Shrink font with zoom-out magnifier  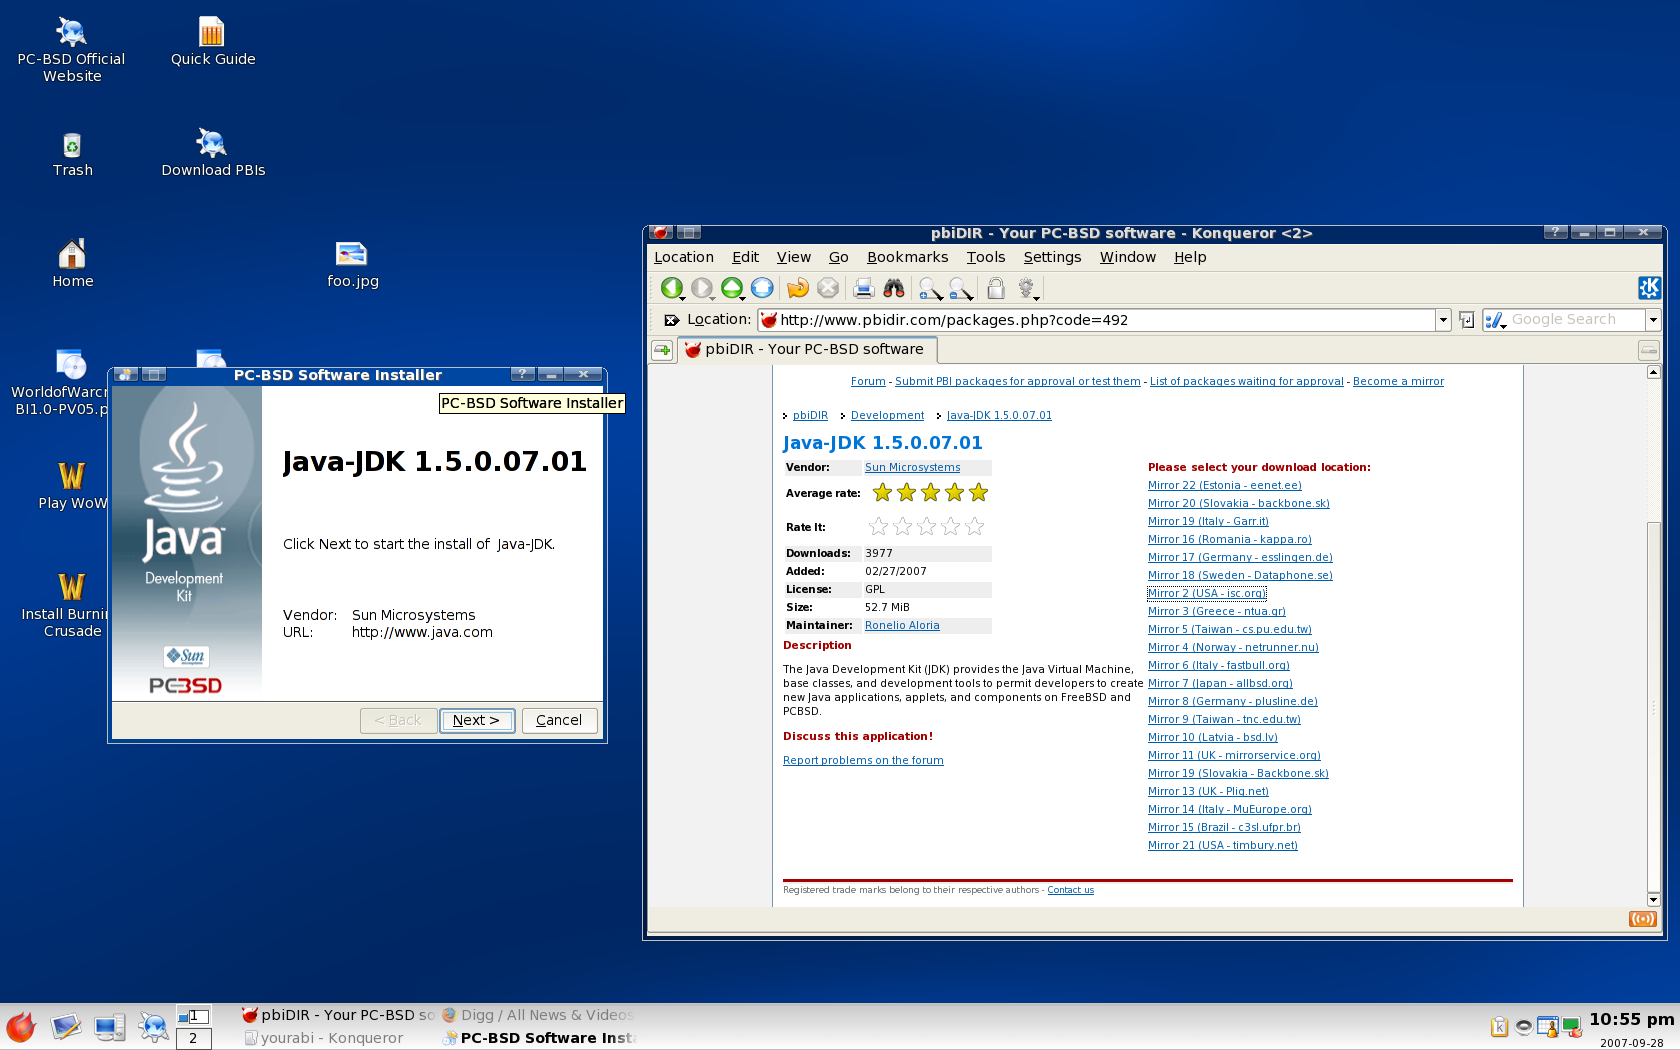pos(960,288)
